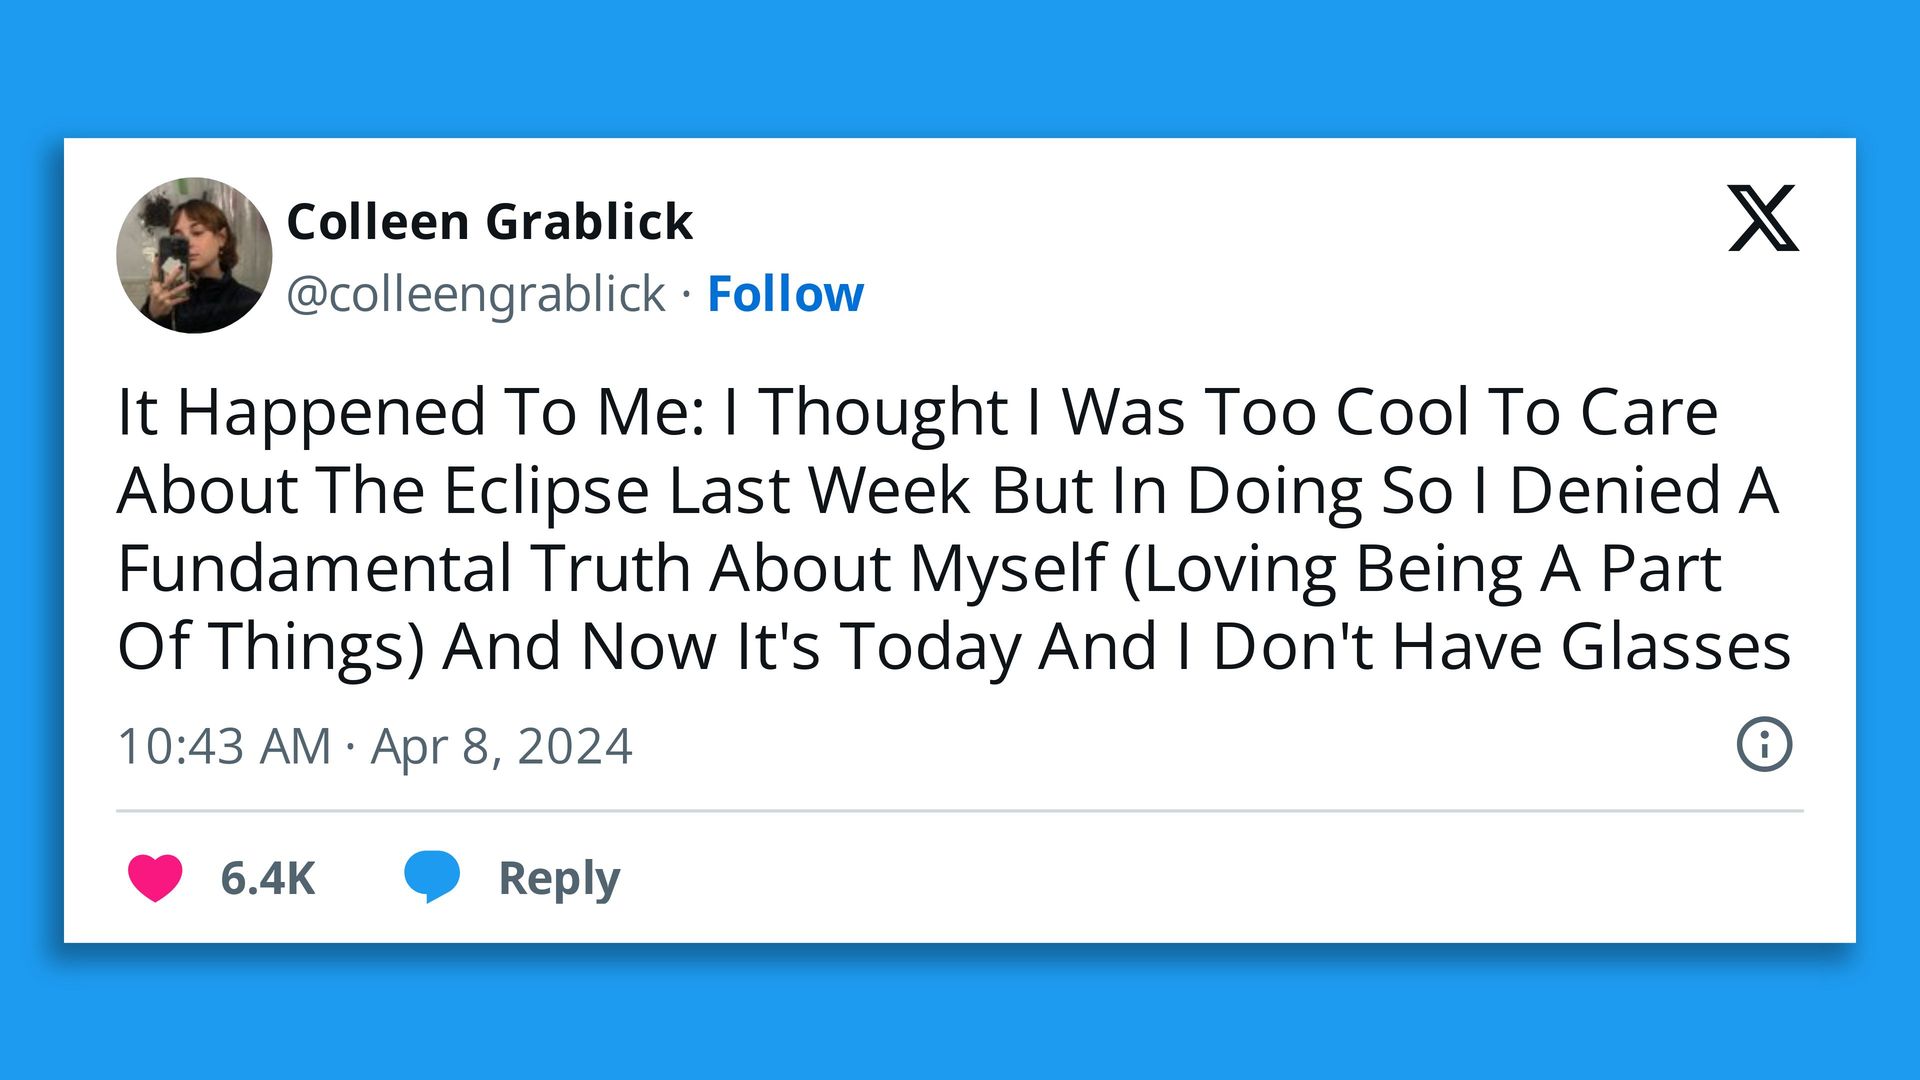Open the Reply link
The image size is (1920, 1080).
click(x=557, y=879)
